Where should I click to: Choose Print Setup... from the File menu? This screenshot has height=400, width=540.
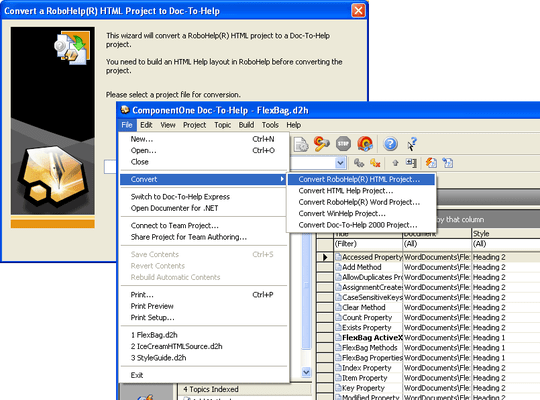[203, 317]
